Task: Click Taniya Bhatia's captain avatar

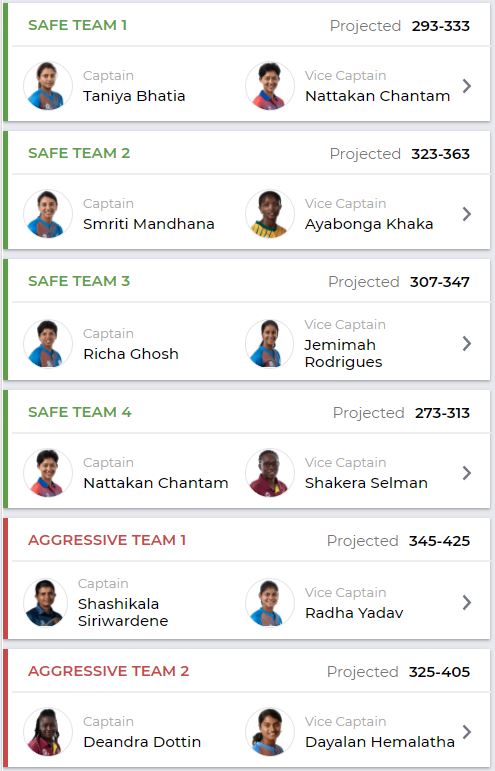Action: (x=48, y=86)
